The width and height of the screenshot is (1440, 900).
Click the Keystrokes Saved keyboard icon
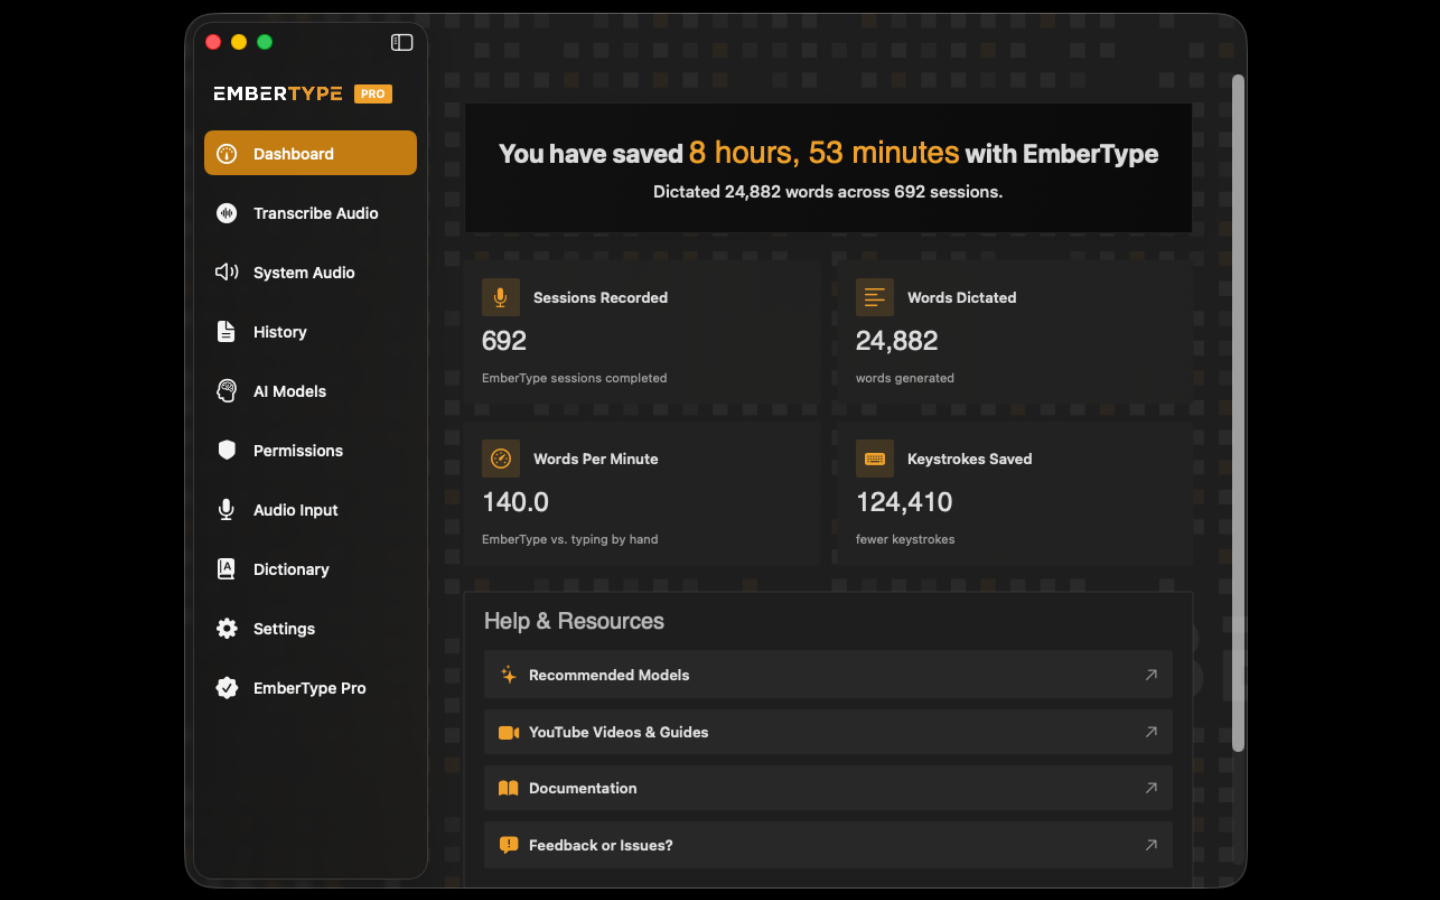pos(874,458)
